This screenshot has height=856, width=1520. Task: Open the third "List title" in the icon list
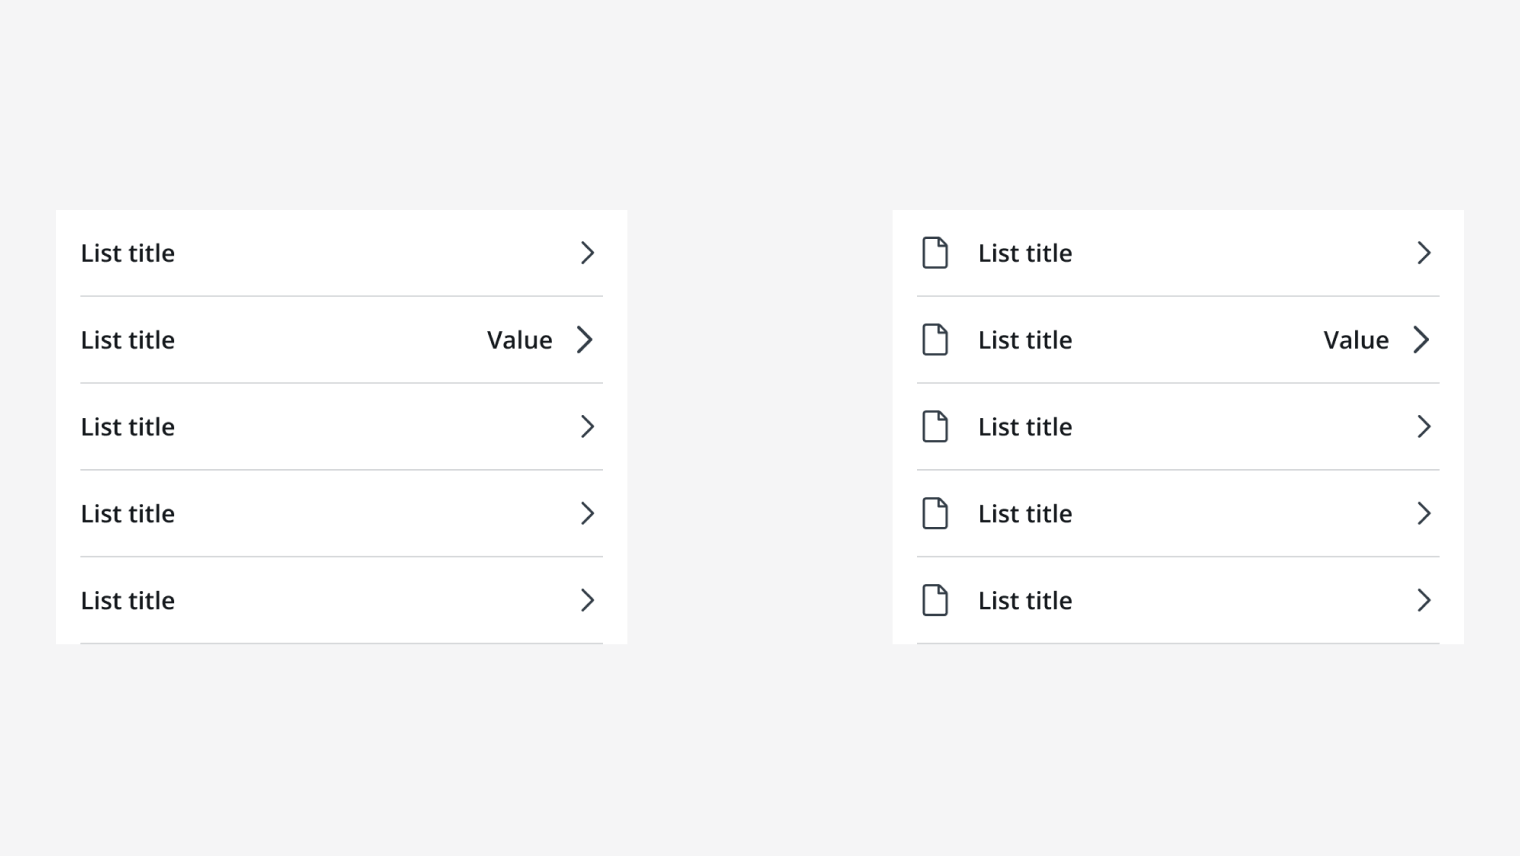tap(1025, 427)
